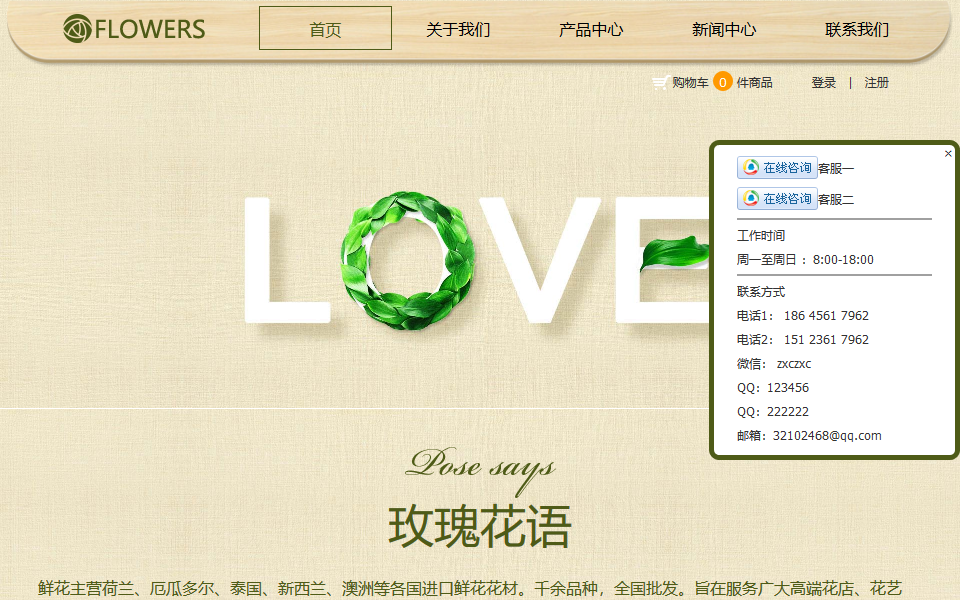The image size is (960, 600).
Task: Click the email address 32102468@qq.com
Action: point(827,436)
